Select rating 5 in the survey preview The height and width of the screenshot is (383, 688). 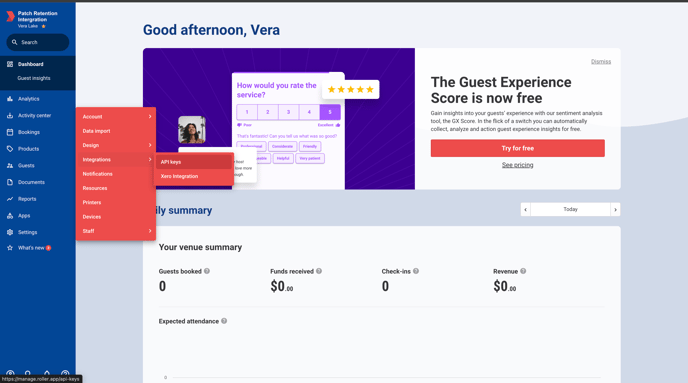[x=330, y=112]
